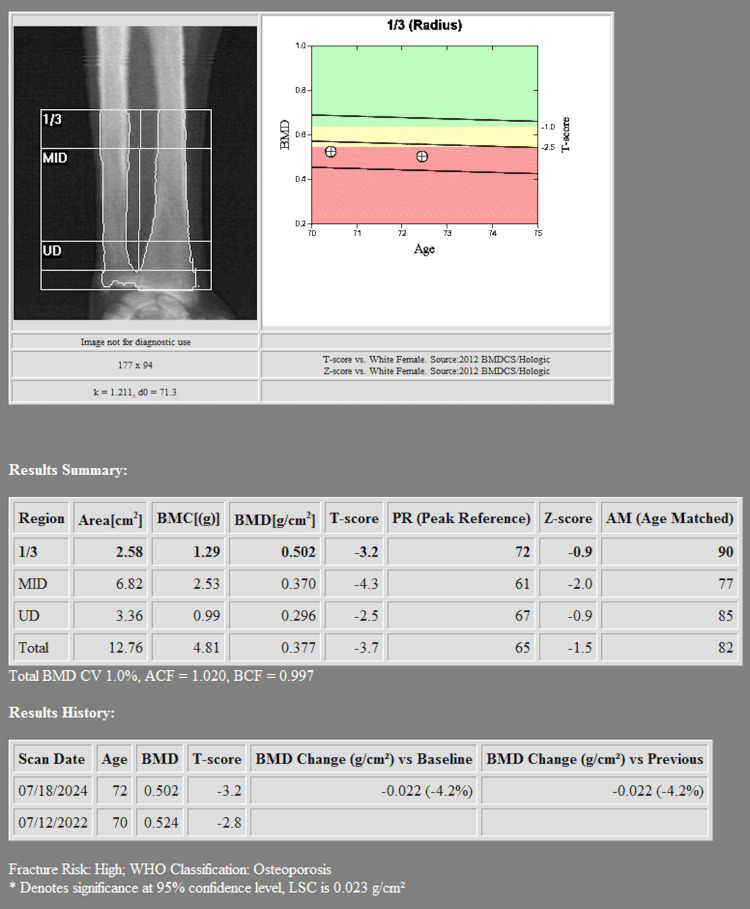Click the 1/3 BMC value 1.29
Image resolution: width=750 pixels, height=909 pixels.
click(x=207, y=552)
